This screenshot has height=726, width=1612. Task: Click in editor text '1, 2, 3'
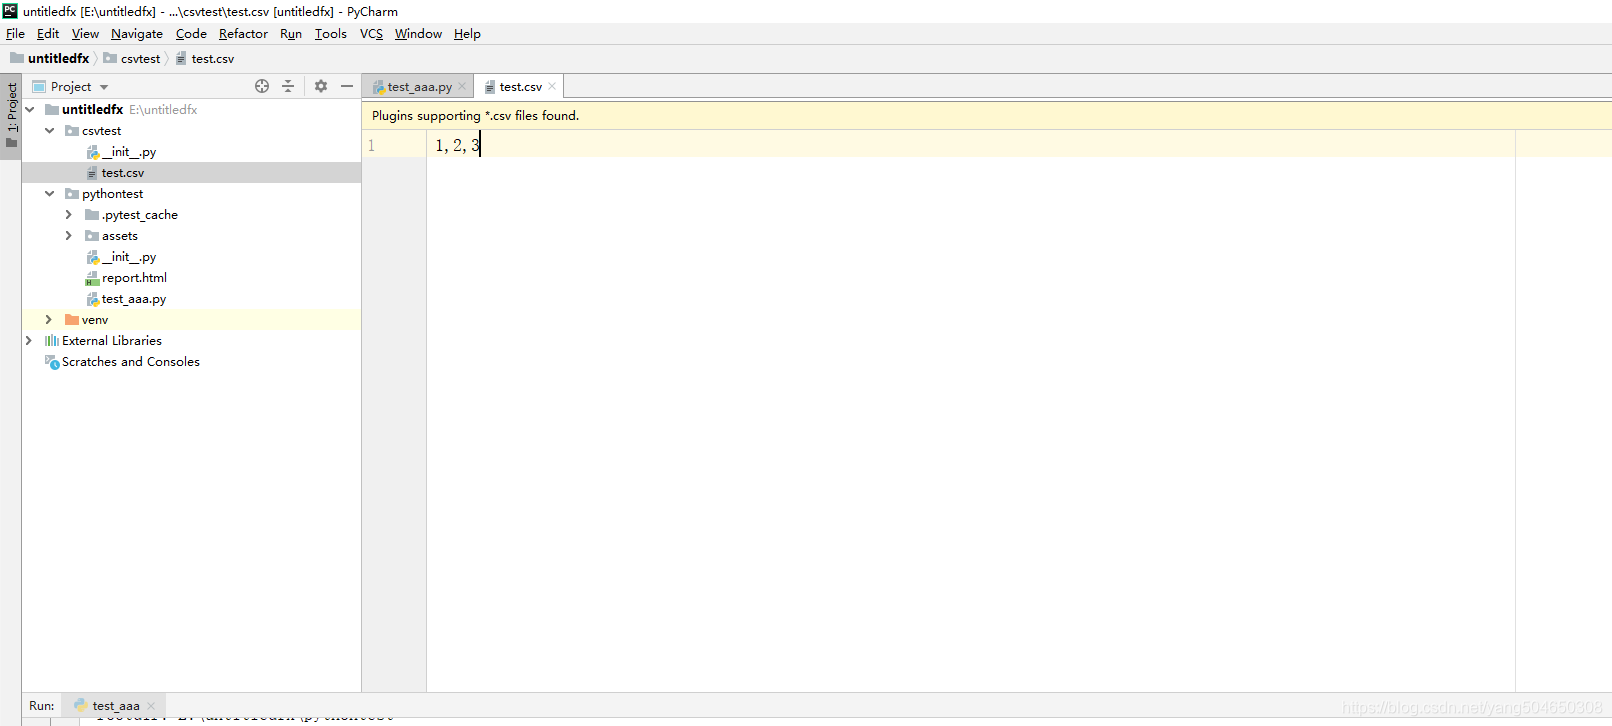pyautogui.click(x=457, y=146)
